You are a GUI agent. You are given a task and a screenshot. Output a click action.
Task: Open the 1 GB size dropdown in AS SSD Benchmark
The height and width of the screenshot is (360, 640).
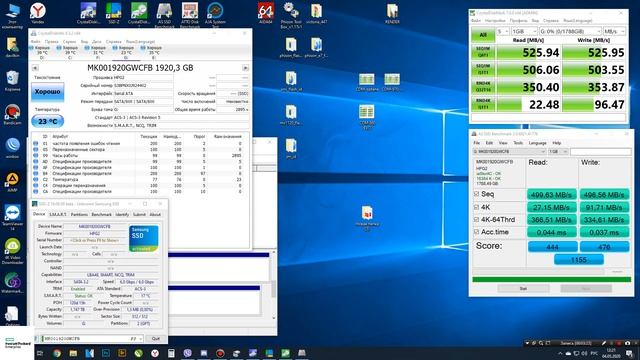click(x=558, y=151)
